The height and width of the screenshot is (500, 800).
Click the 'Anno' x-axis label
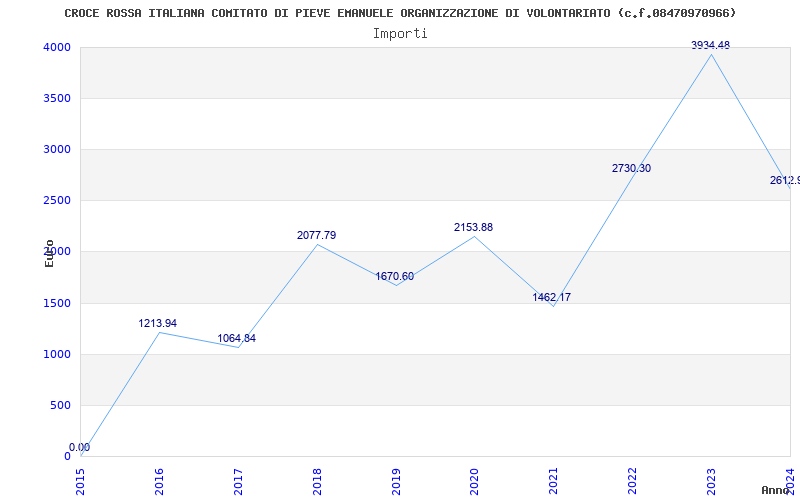click(x=775, y=490)
